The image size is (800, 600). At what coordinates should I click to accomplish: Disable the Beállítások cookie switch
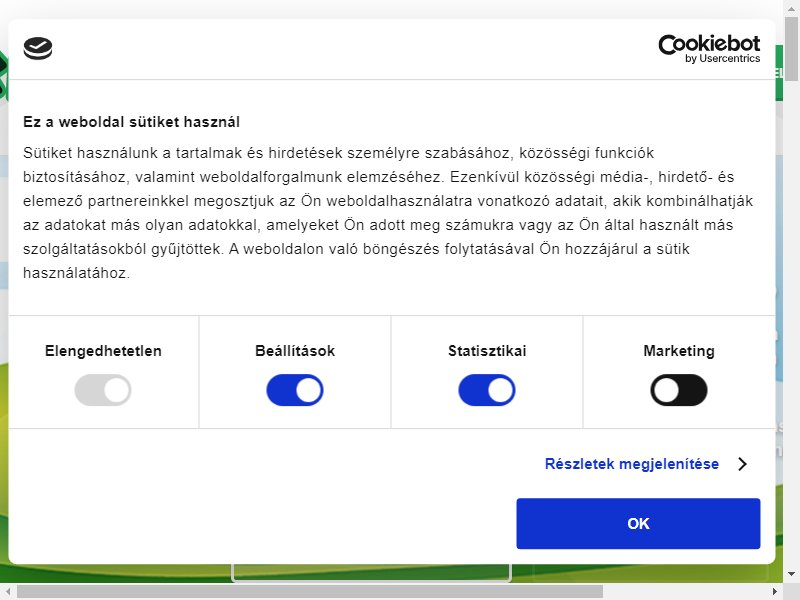tap(295, 390)
